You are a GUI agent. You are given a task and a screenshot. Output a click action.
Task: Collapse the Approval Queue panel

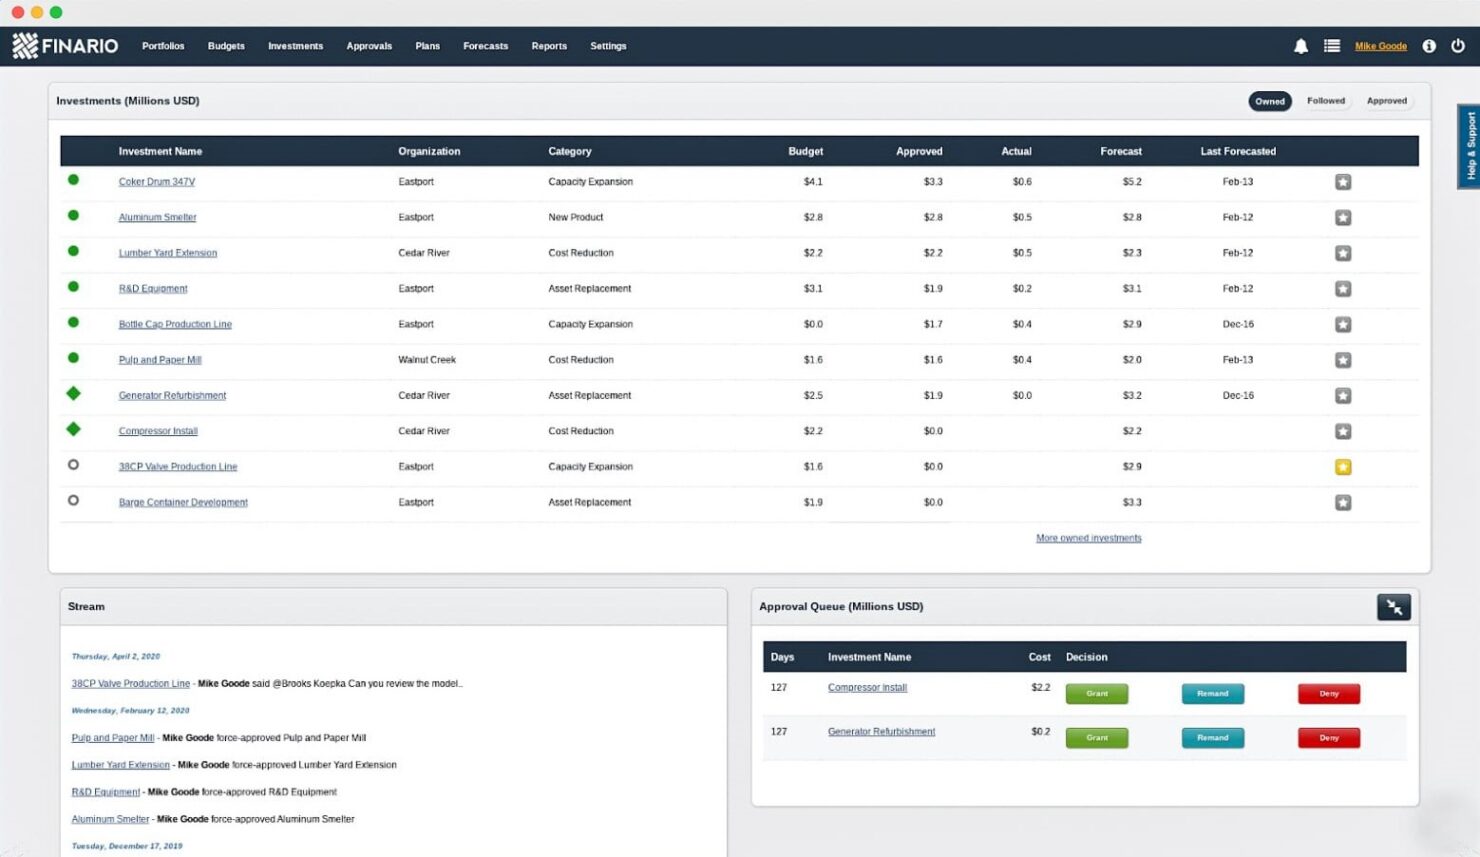pyautogui.click(x=1393, y=606)
